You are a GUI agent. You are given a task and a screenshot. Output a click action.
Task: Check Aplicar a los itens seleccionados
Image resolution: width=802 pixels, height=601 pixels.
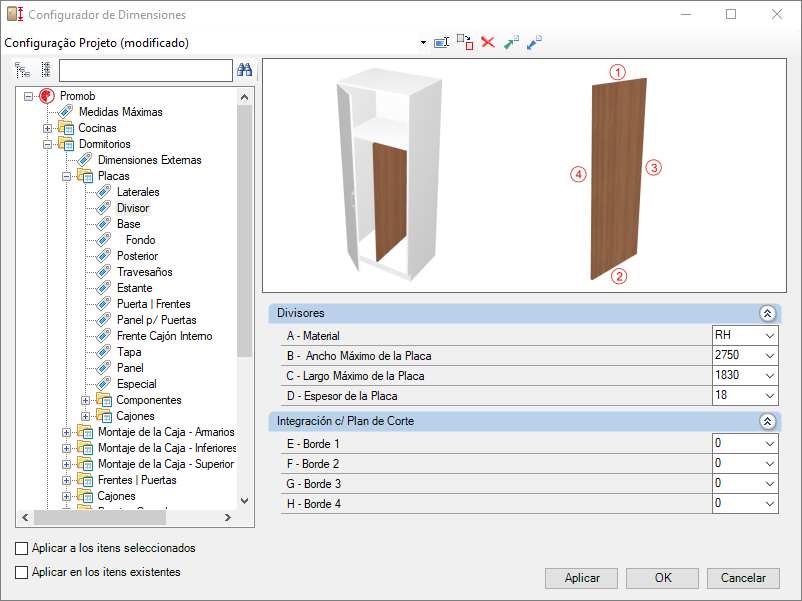click(21, 548)
